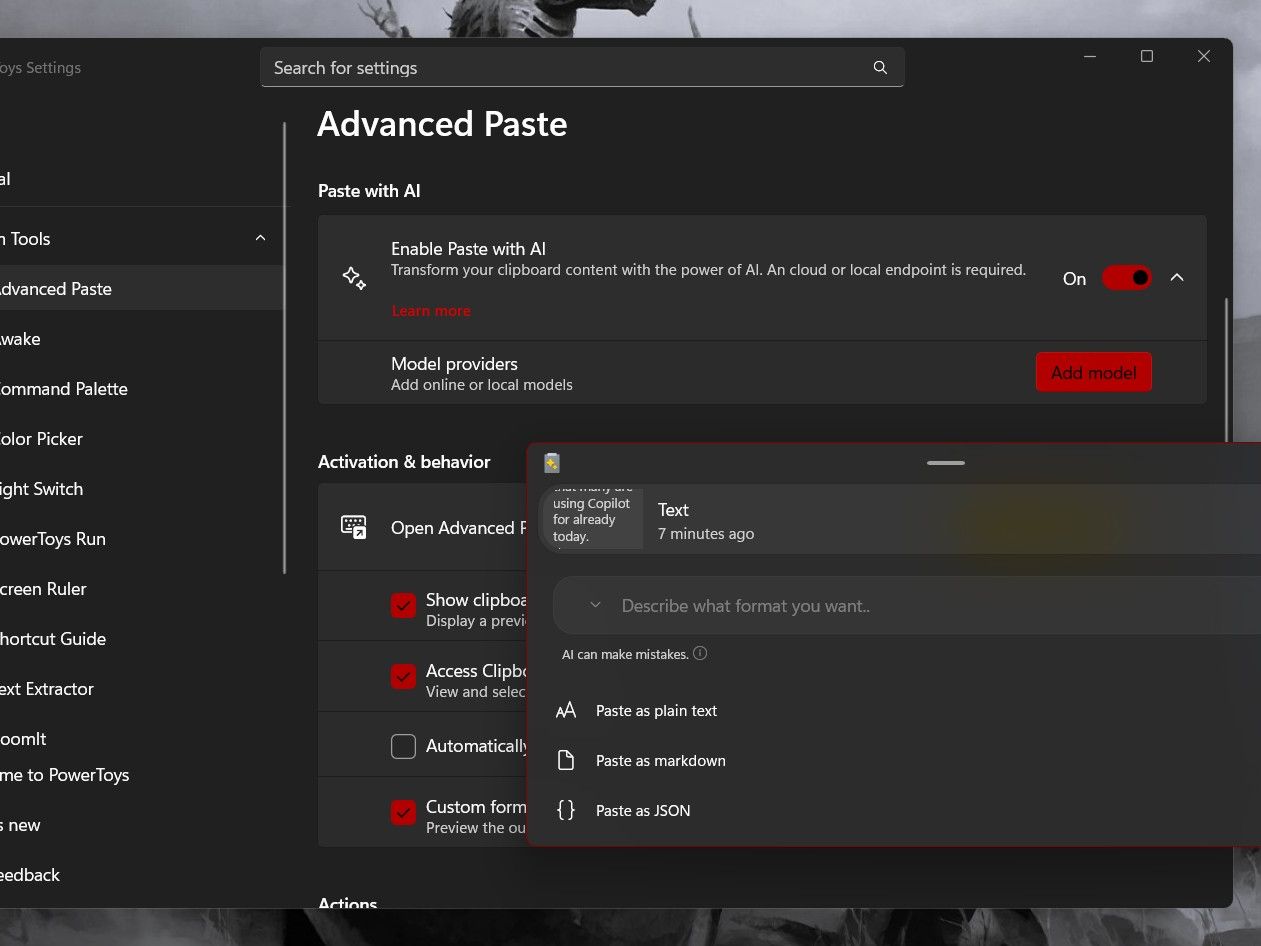The width and height of the screenshot is (1261, 946).
Task: Open Shortcut Guide in the sidebar
Action: click(x=140, y=639)
